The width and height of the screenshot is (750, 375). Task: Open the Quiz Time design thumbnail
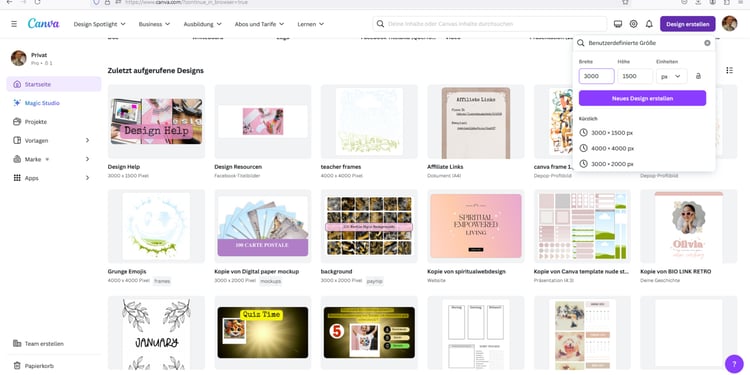pos(263,333)
